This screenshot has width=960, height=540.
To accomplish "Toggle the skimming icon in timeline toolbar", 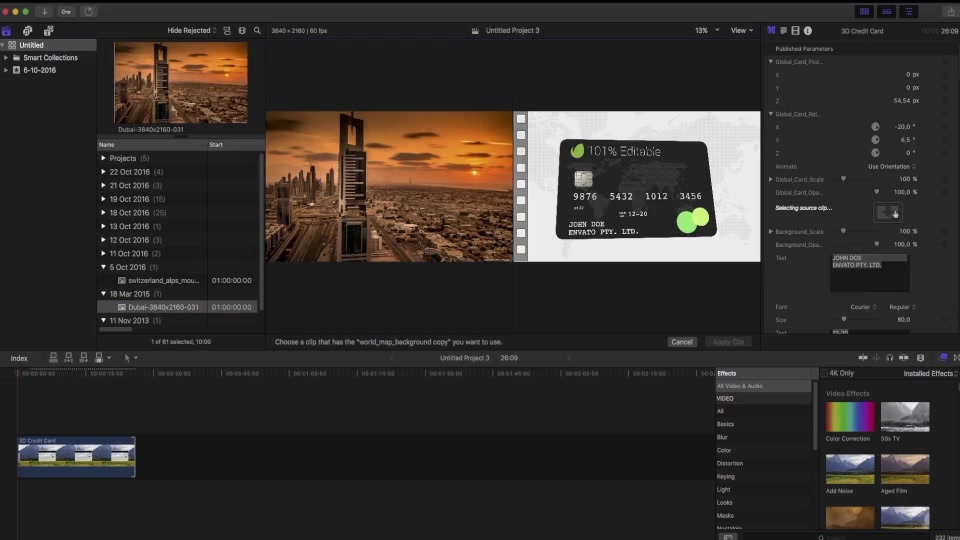I will 863,358.
